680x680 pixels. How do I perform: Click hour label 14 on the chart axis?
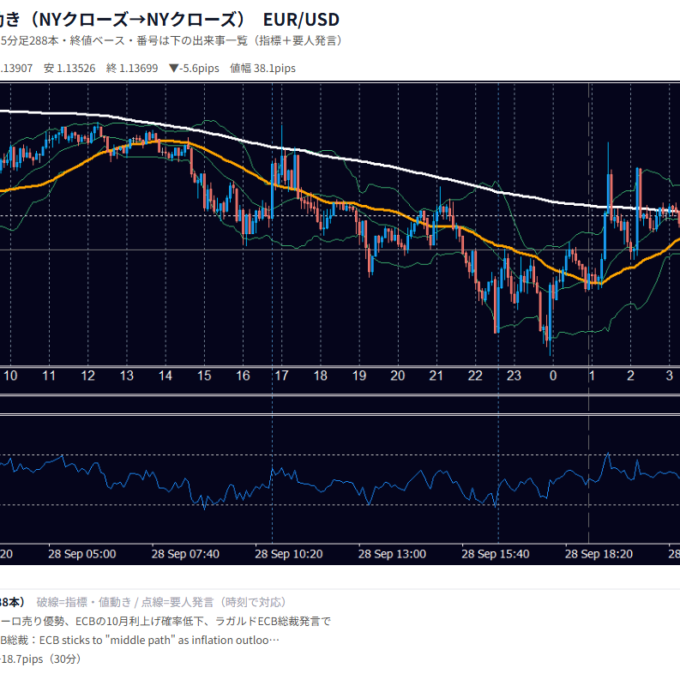165,376
